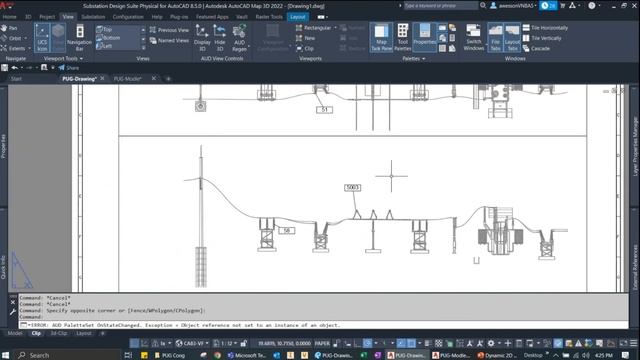Click Previous View
Viewport: 640px width, 360px height.
(x=169, y=30)
